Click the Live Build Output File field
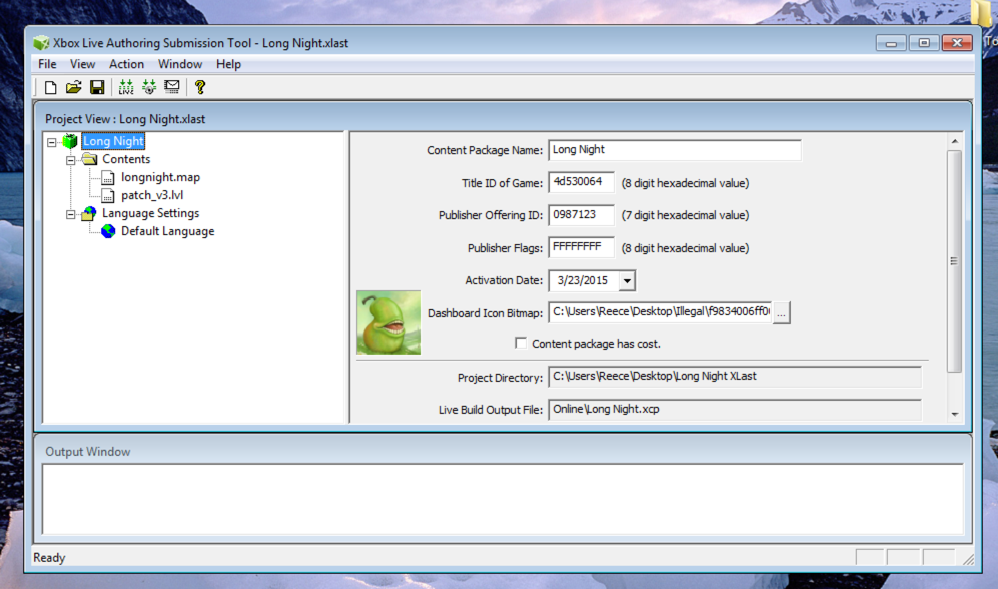The height and width of the screenshot is (589, 998). tap(734, 409)
